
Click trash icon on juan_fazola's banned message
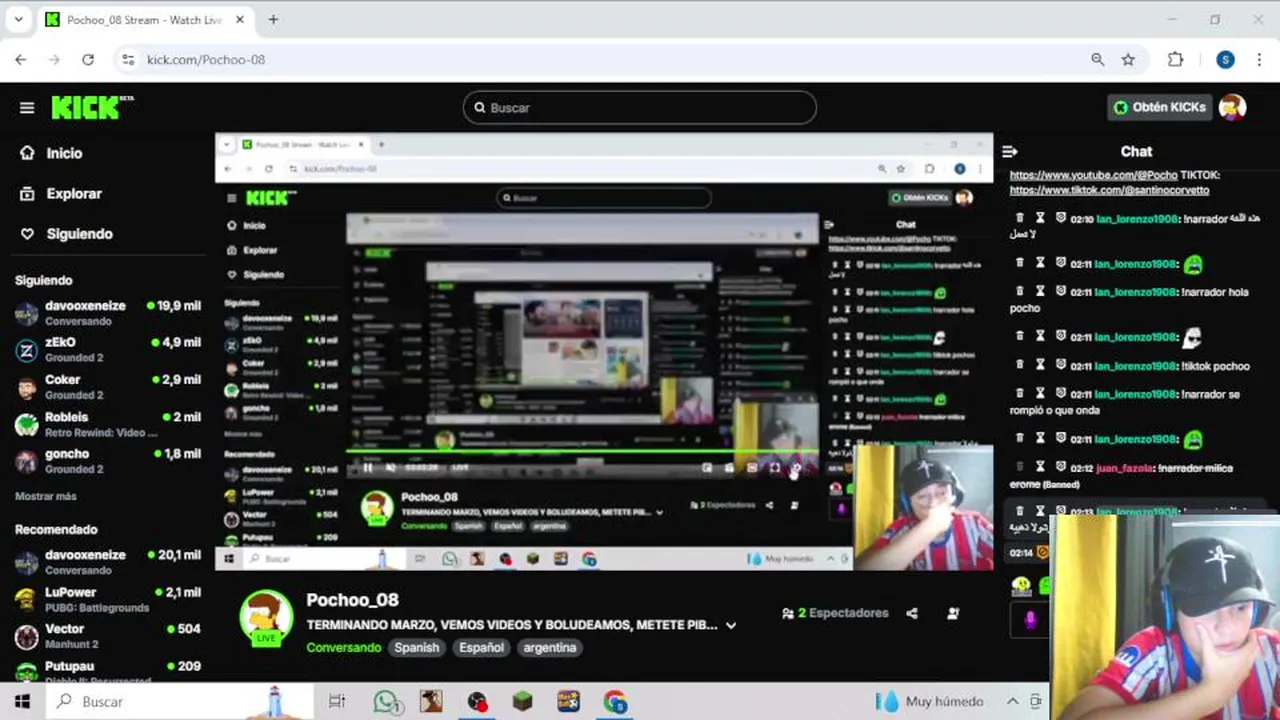(x=1020, y=467)
